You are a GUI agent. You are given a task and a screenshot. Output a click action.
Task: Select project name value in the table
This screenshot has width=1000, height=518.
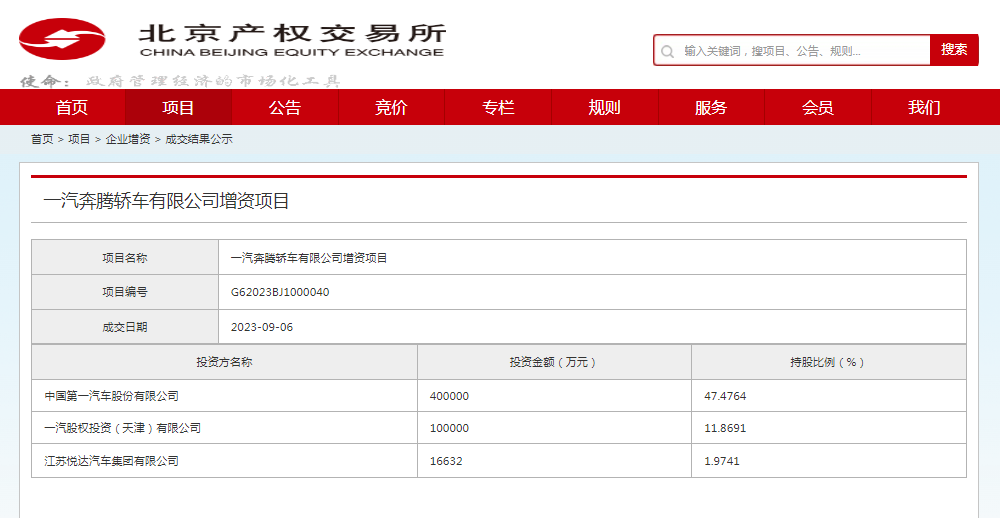pyautogui.click(x=309, y=258)
